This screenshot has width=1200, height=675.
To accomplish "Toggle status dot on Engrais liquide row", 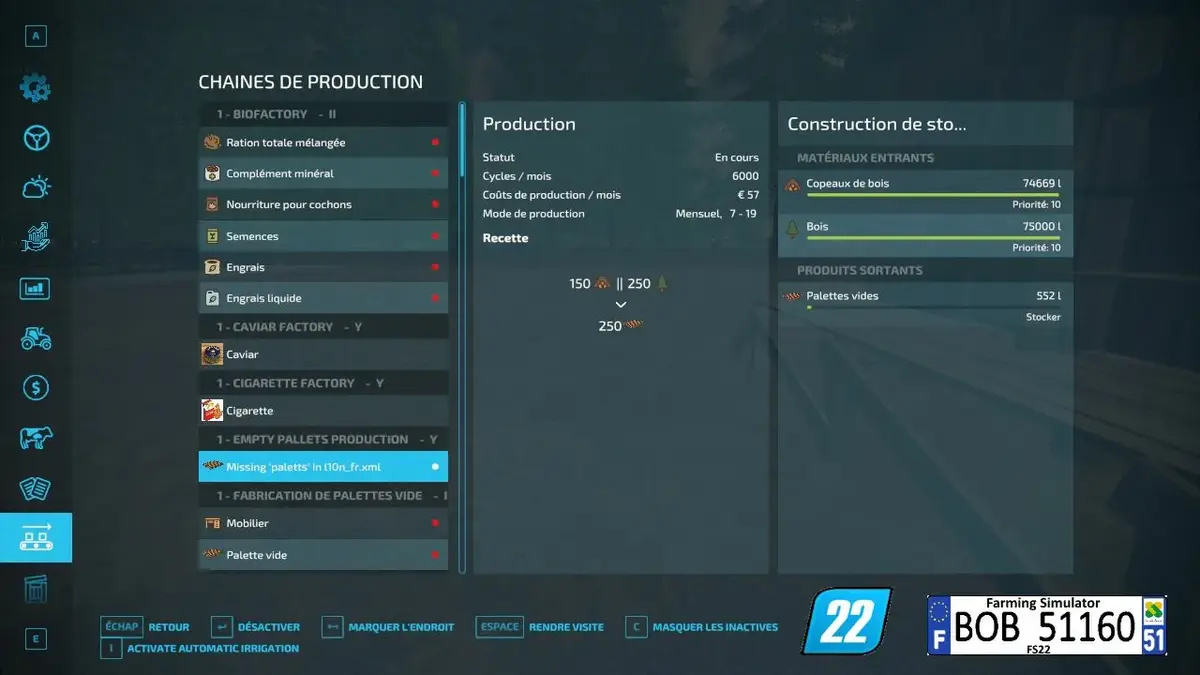I will [x=435, y=298].
